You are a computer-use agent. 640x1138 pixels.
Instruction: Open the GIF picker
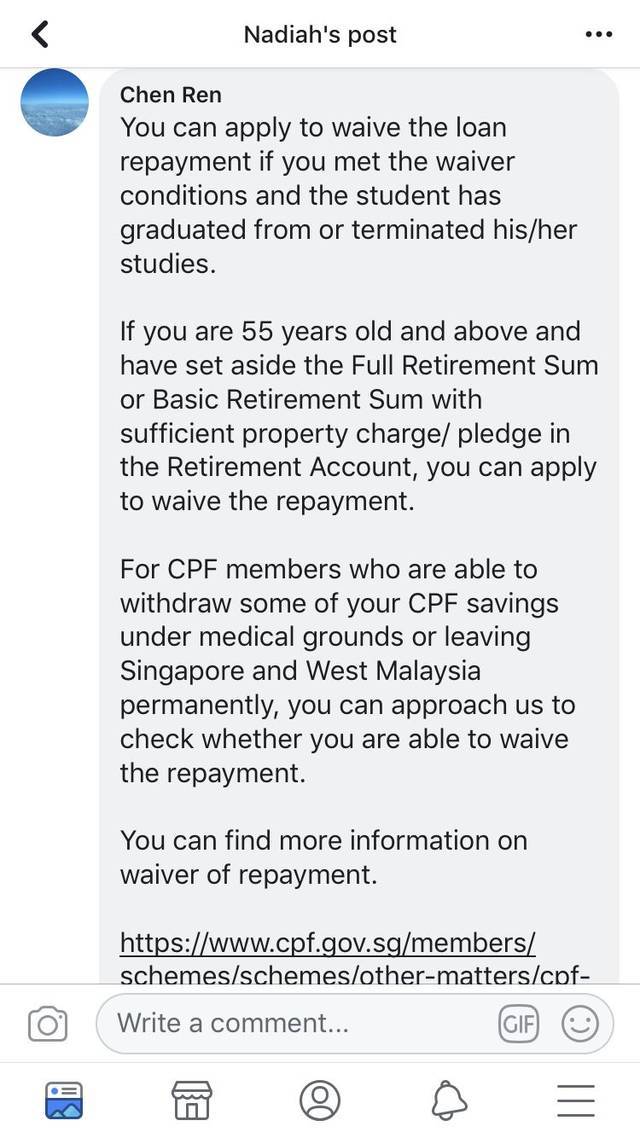pos(517,1024)
